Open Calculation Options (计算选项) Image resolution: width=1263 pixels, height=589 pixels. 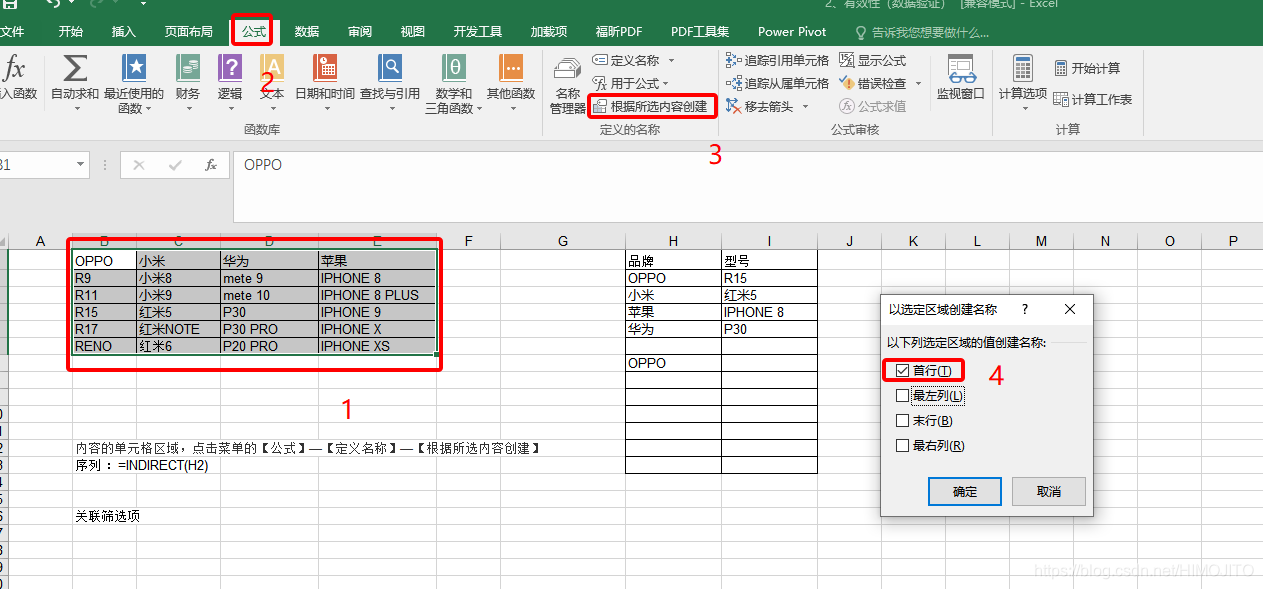point(1022,85)
